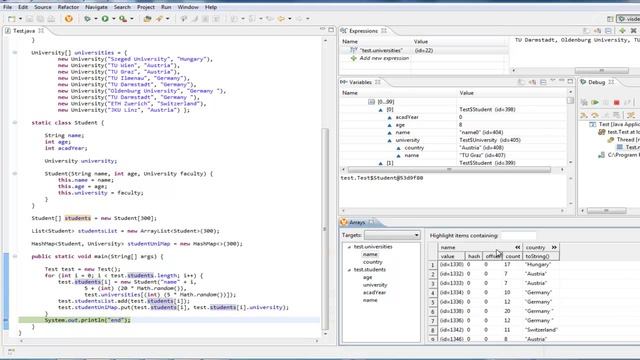The height and width of the screenshot is (360, 640).
Task: Select the Expressions view tab
Action: click(x=363, y=31)
